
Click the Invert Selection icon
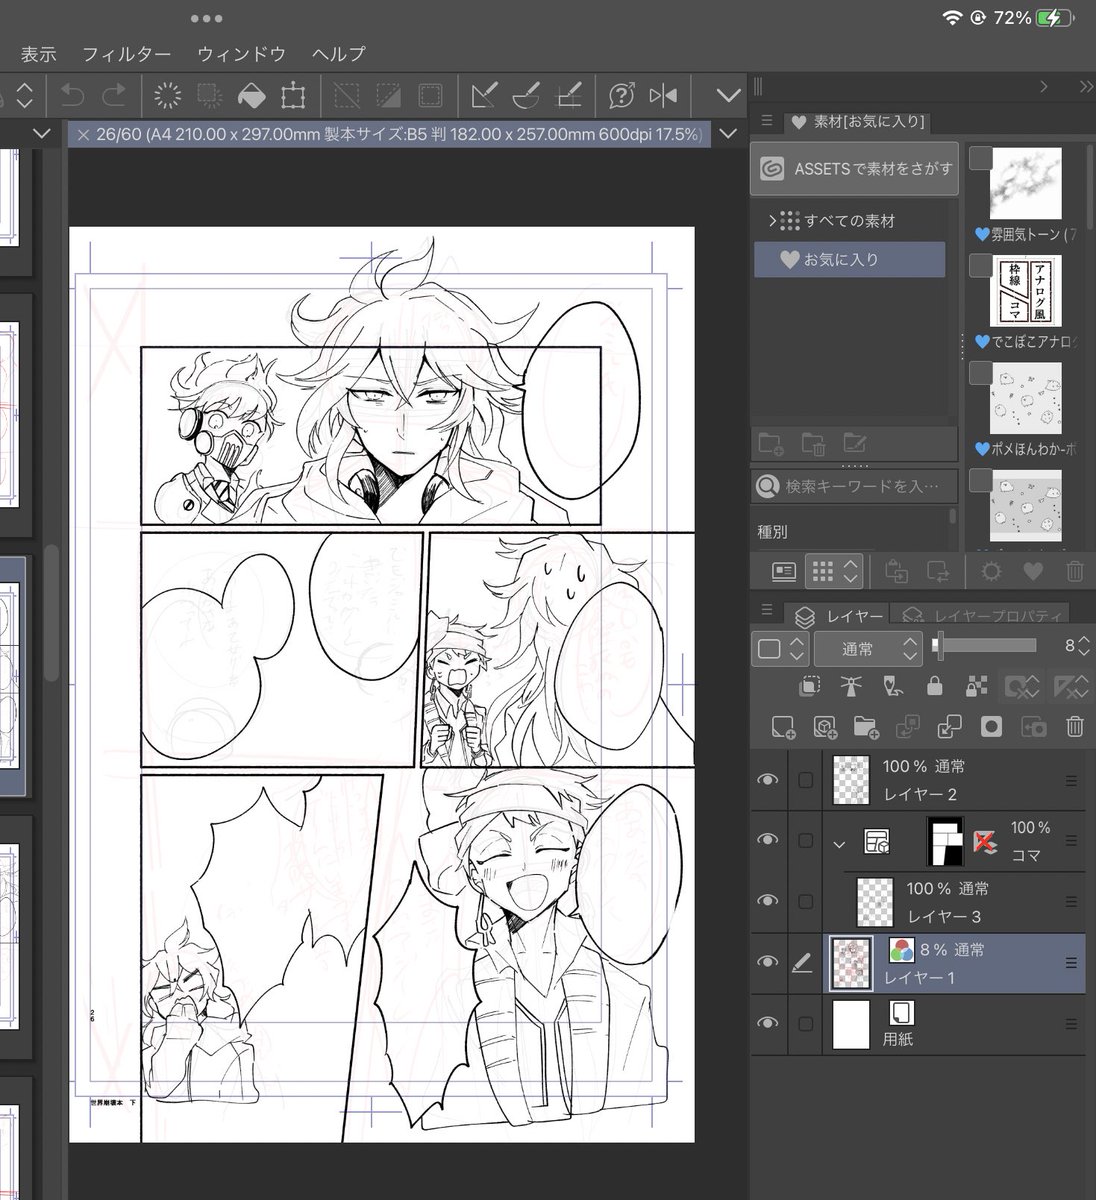coord(388,96)
